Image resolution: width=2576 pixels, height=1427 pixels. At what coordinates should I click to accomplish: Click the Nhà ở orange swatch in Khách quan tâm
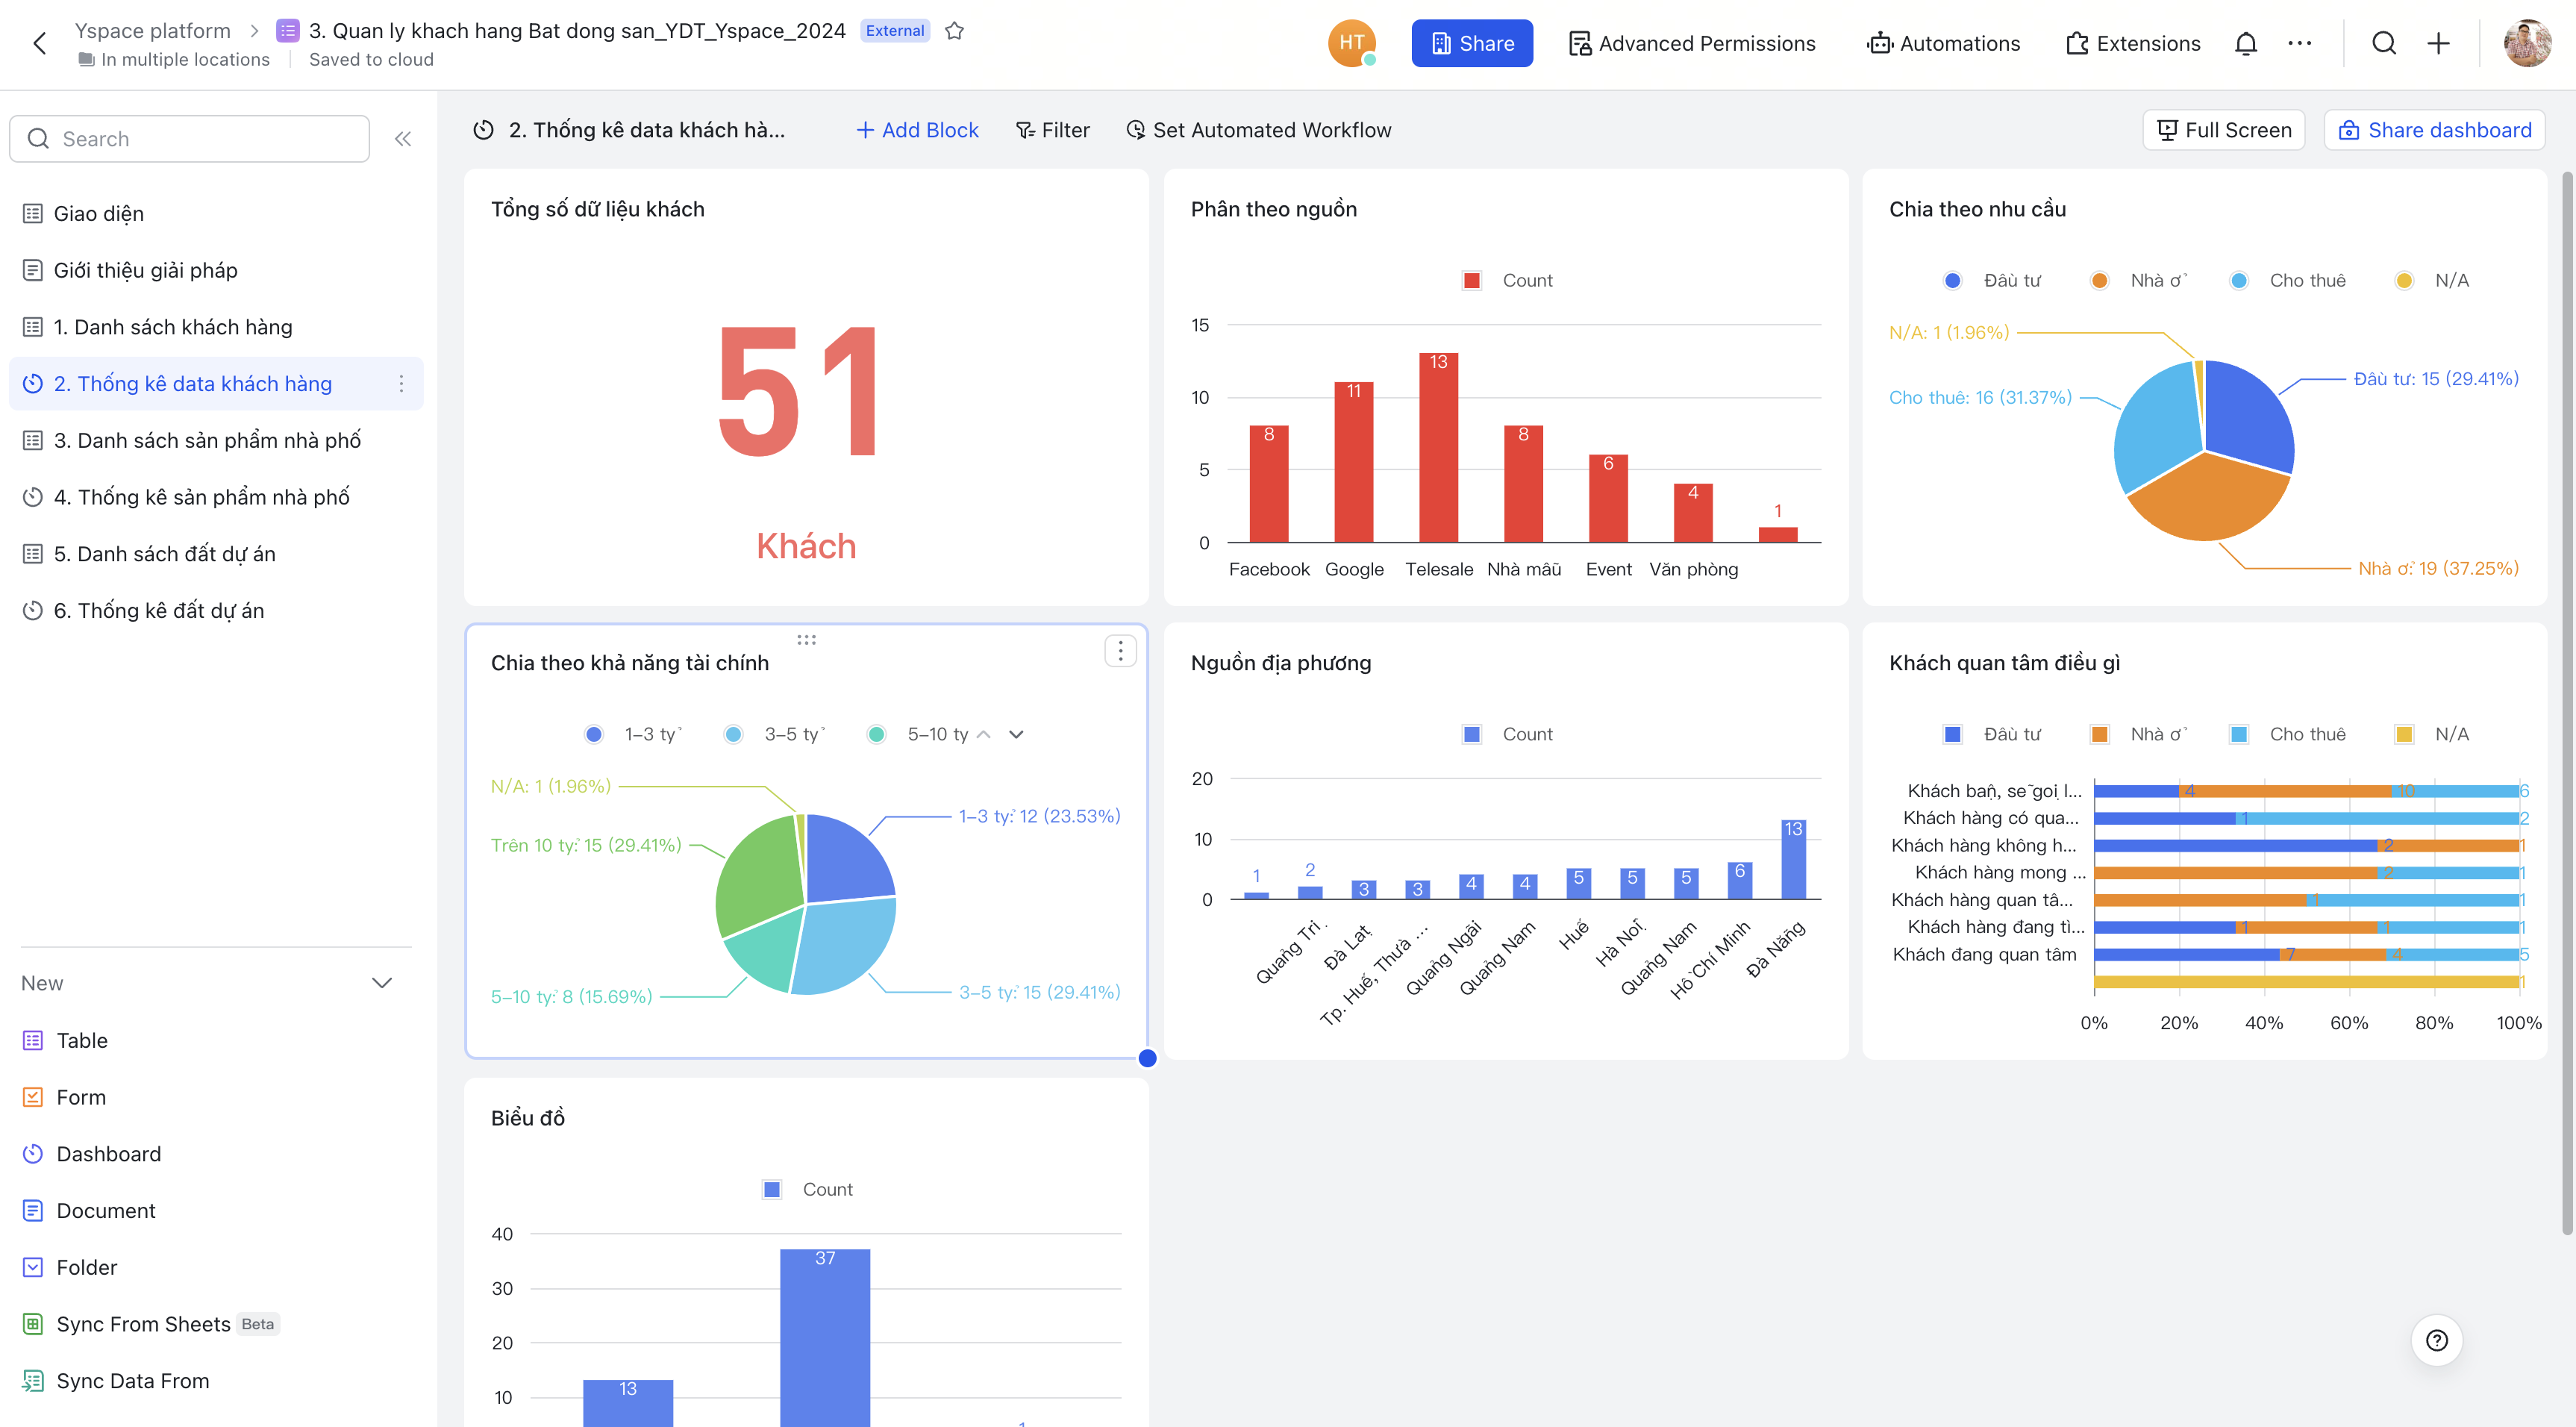point(2099,734)
